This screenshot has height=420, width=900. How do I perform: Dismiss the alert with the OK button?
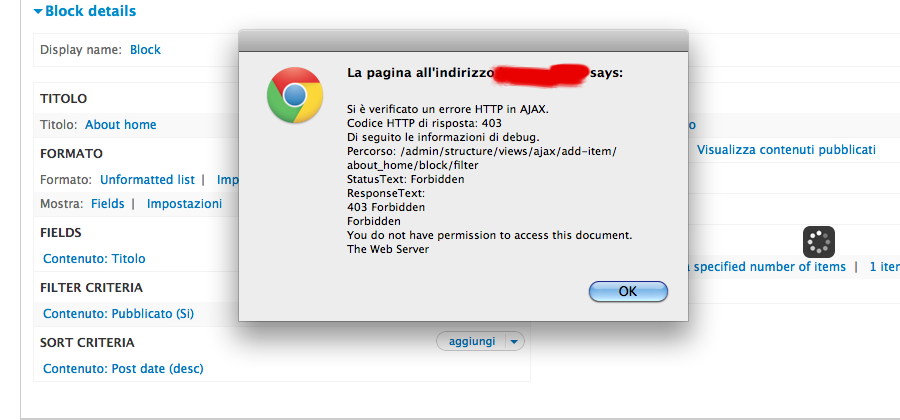click(x=628, y=291)
